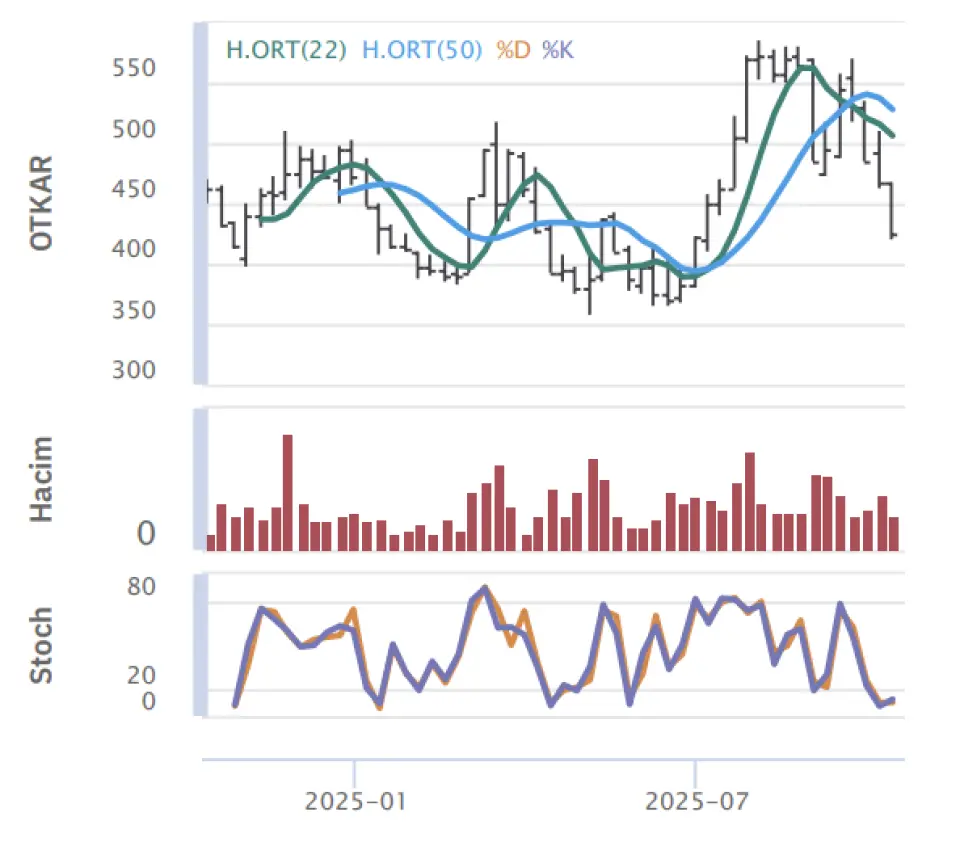The image size is (960, 863).
Task: Click the 0 label on Hacim axis
Action: 147,535
